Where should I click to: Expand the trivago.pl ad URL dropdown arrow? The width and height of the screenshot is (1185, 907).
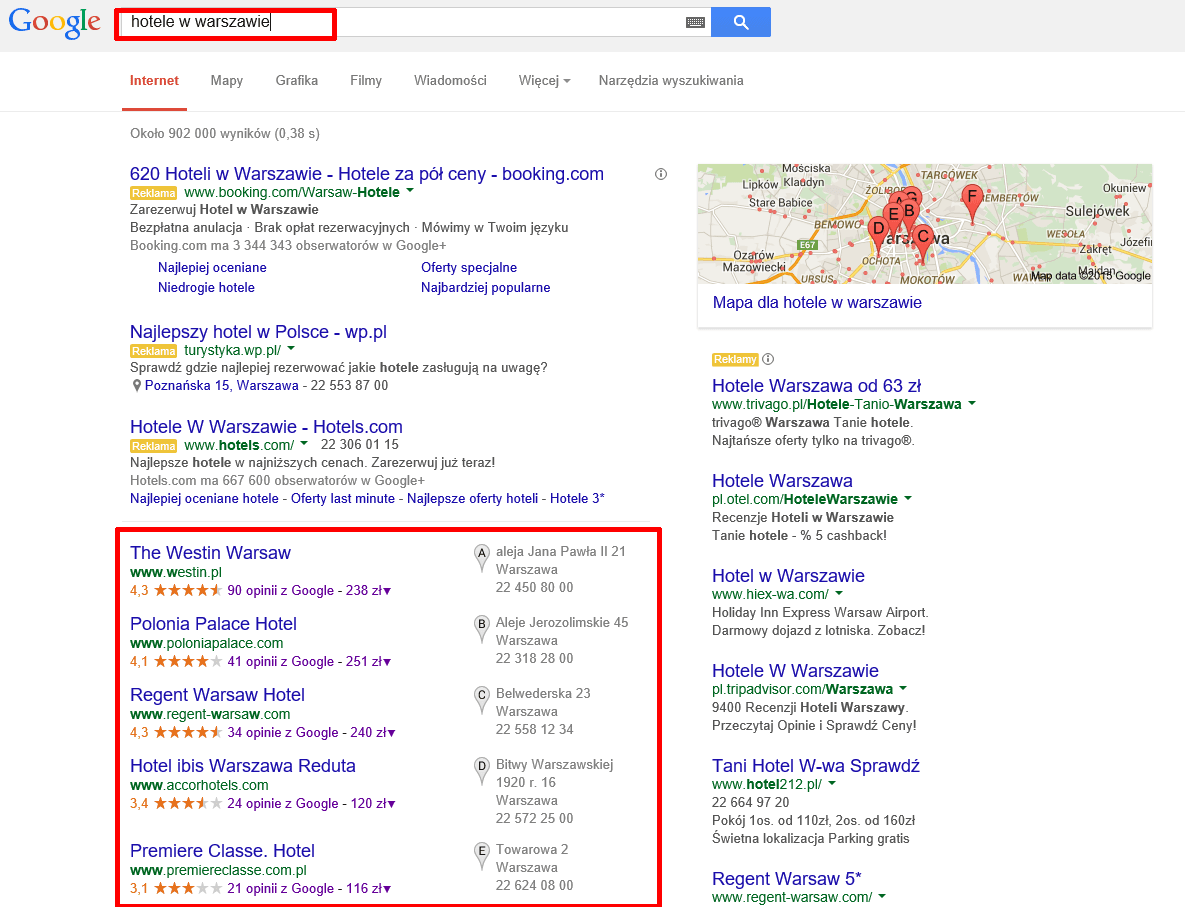click(x=972, y=403)
